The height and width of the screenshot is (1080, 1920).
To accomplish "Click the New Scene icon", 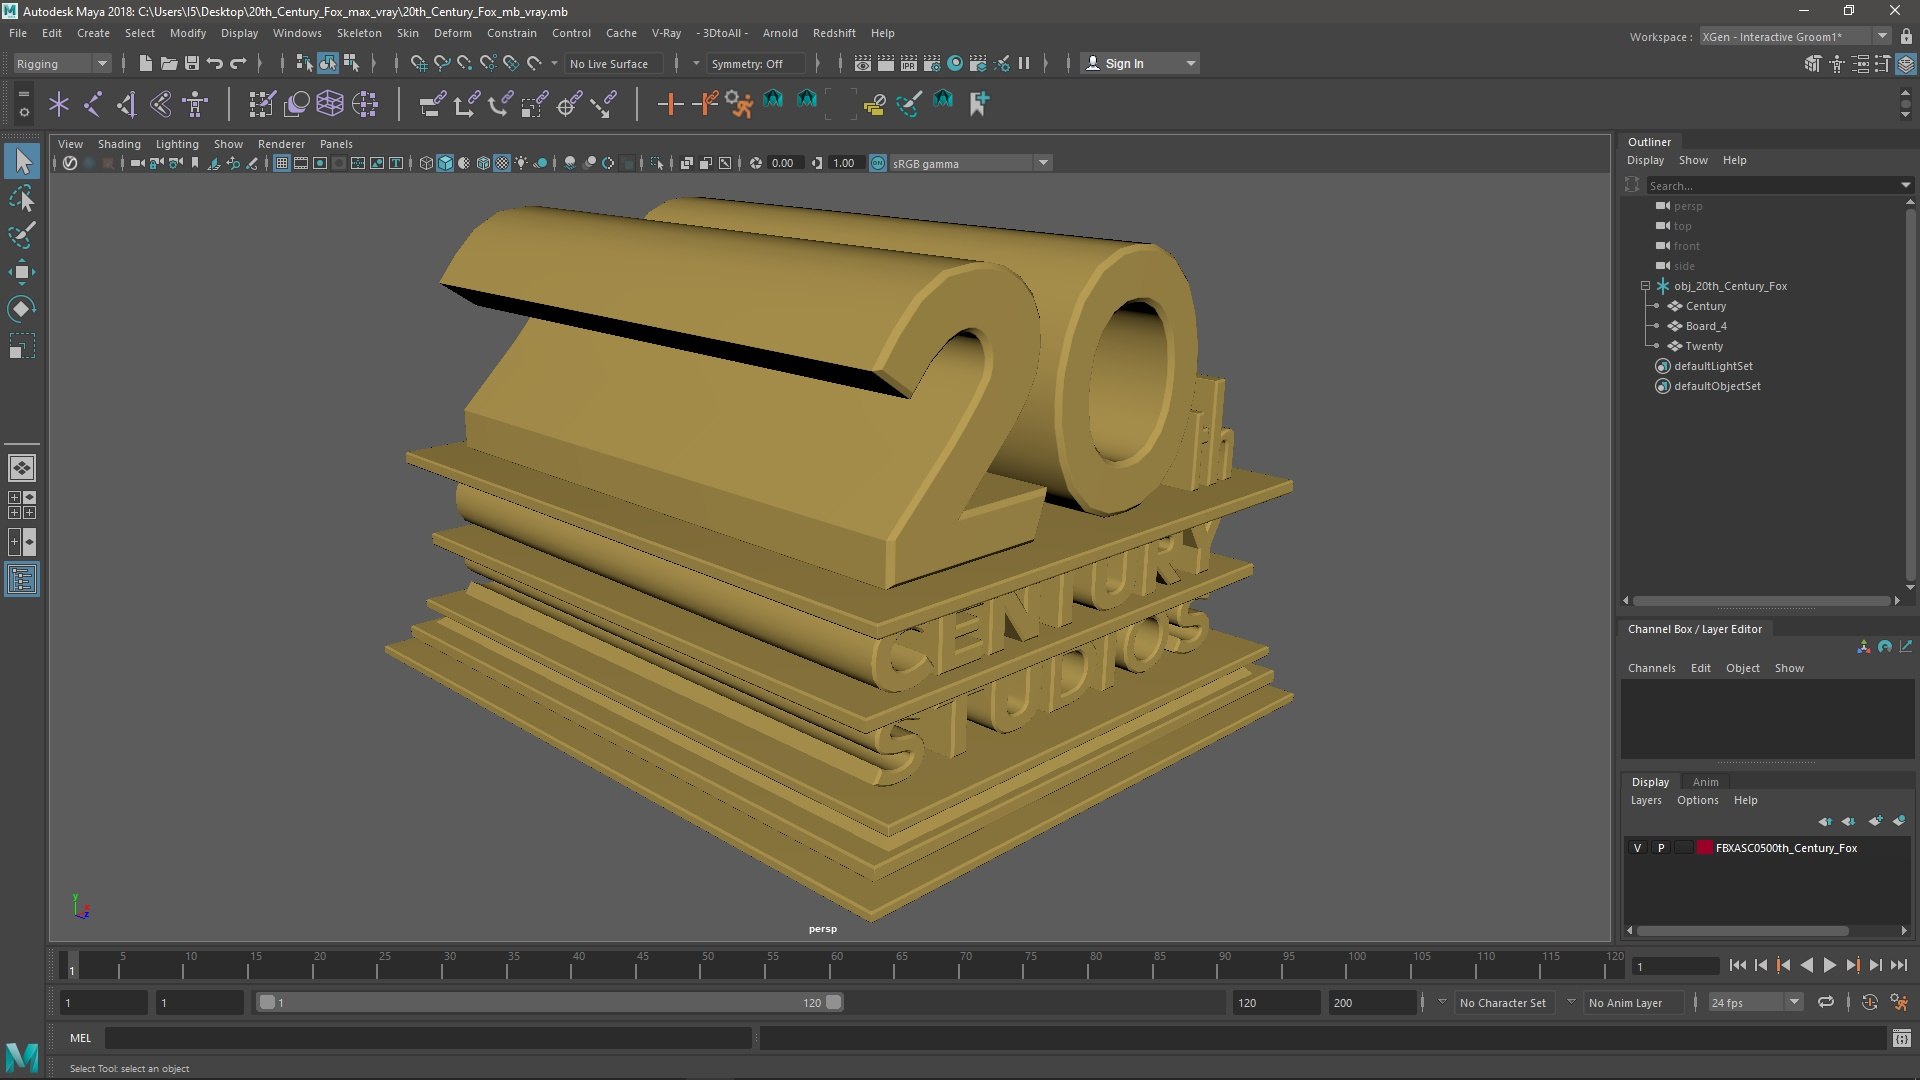I will coord(145,63).
